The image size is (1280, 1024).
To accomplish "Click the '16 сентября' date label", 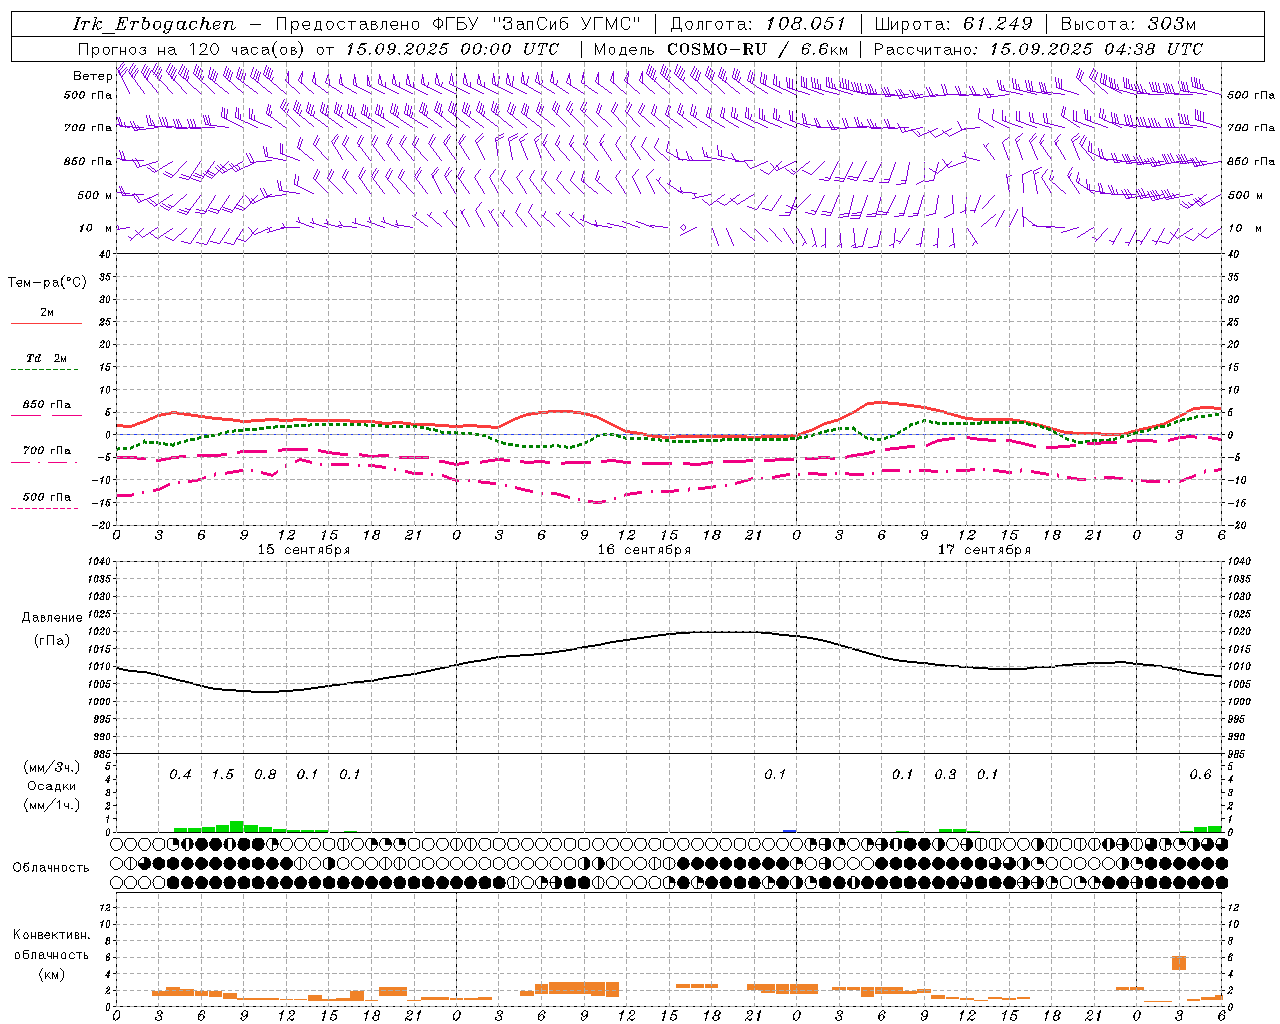I will point(644,549).
